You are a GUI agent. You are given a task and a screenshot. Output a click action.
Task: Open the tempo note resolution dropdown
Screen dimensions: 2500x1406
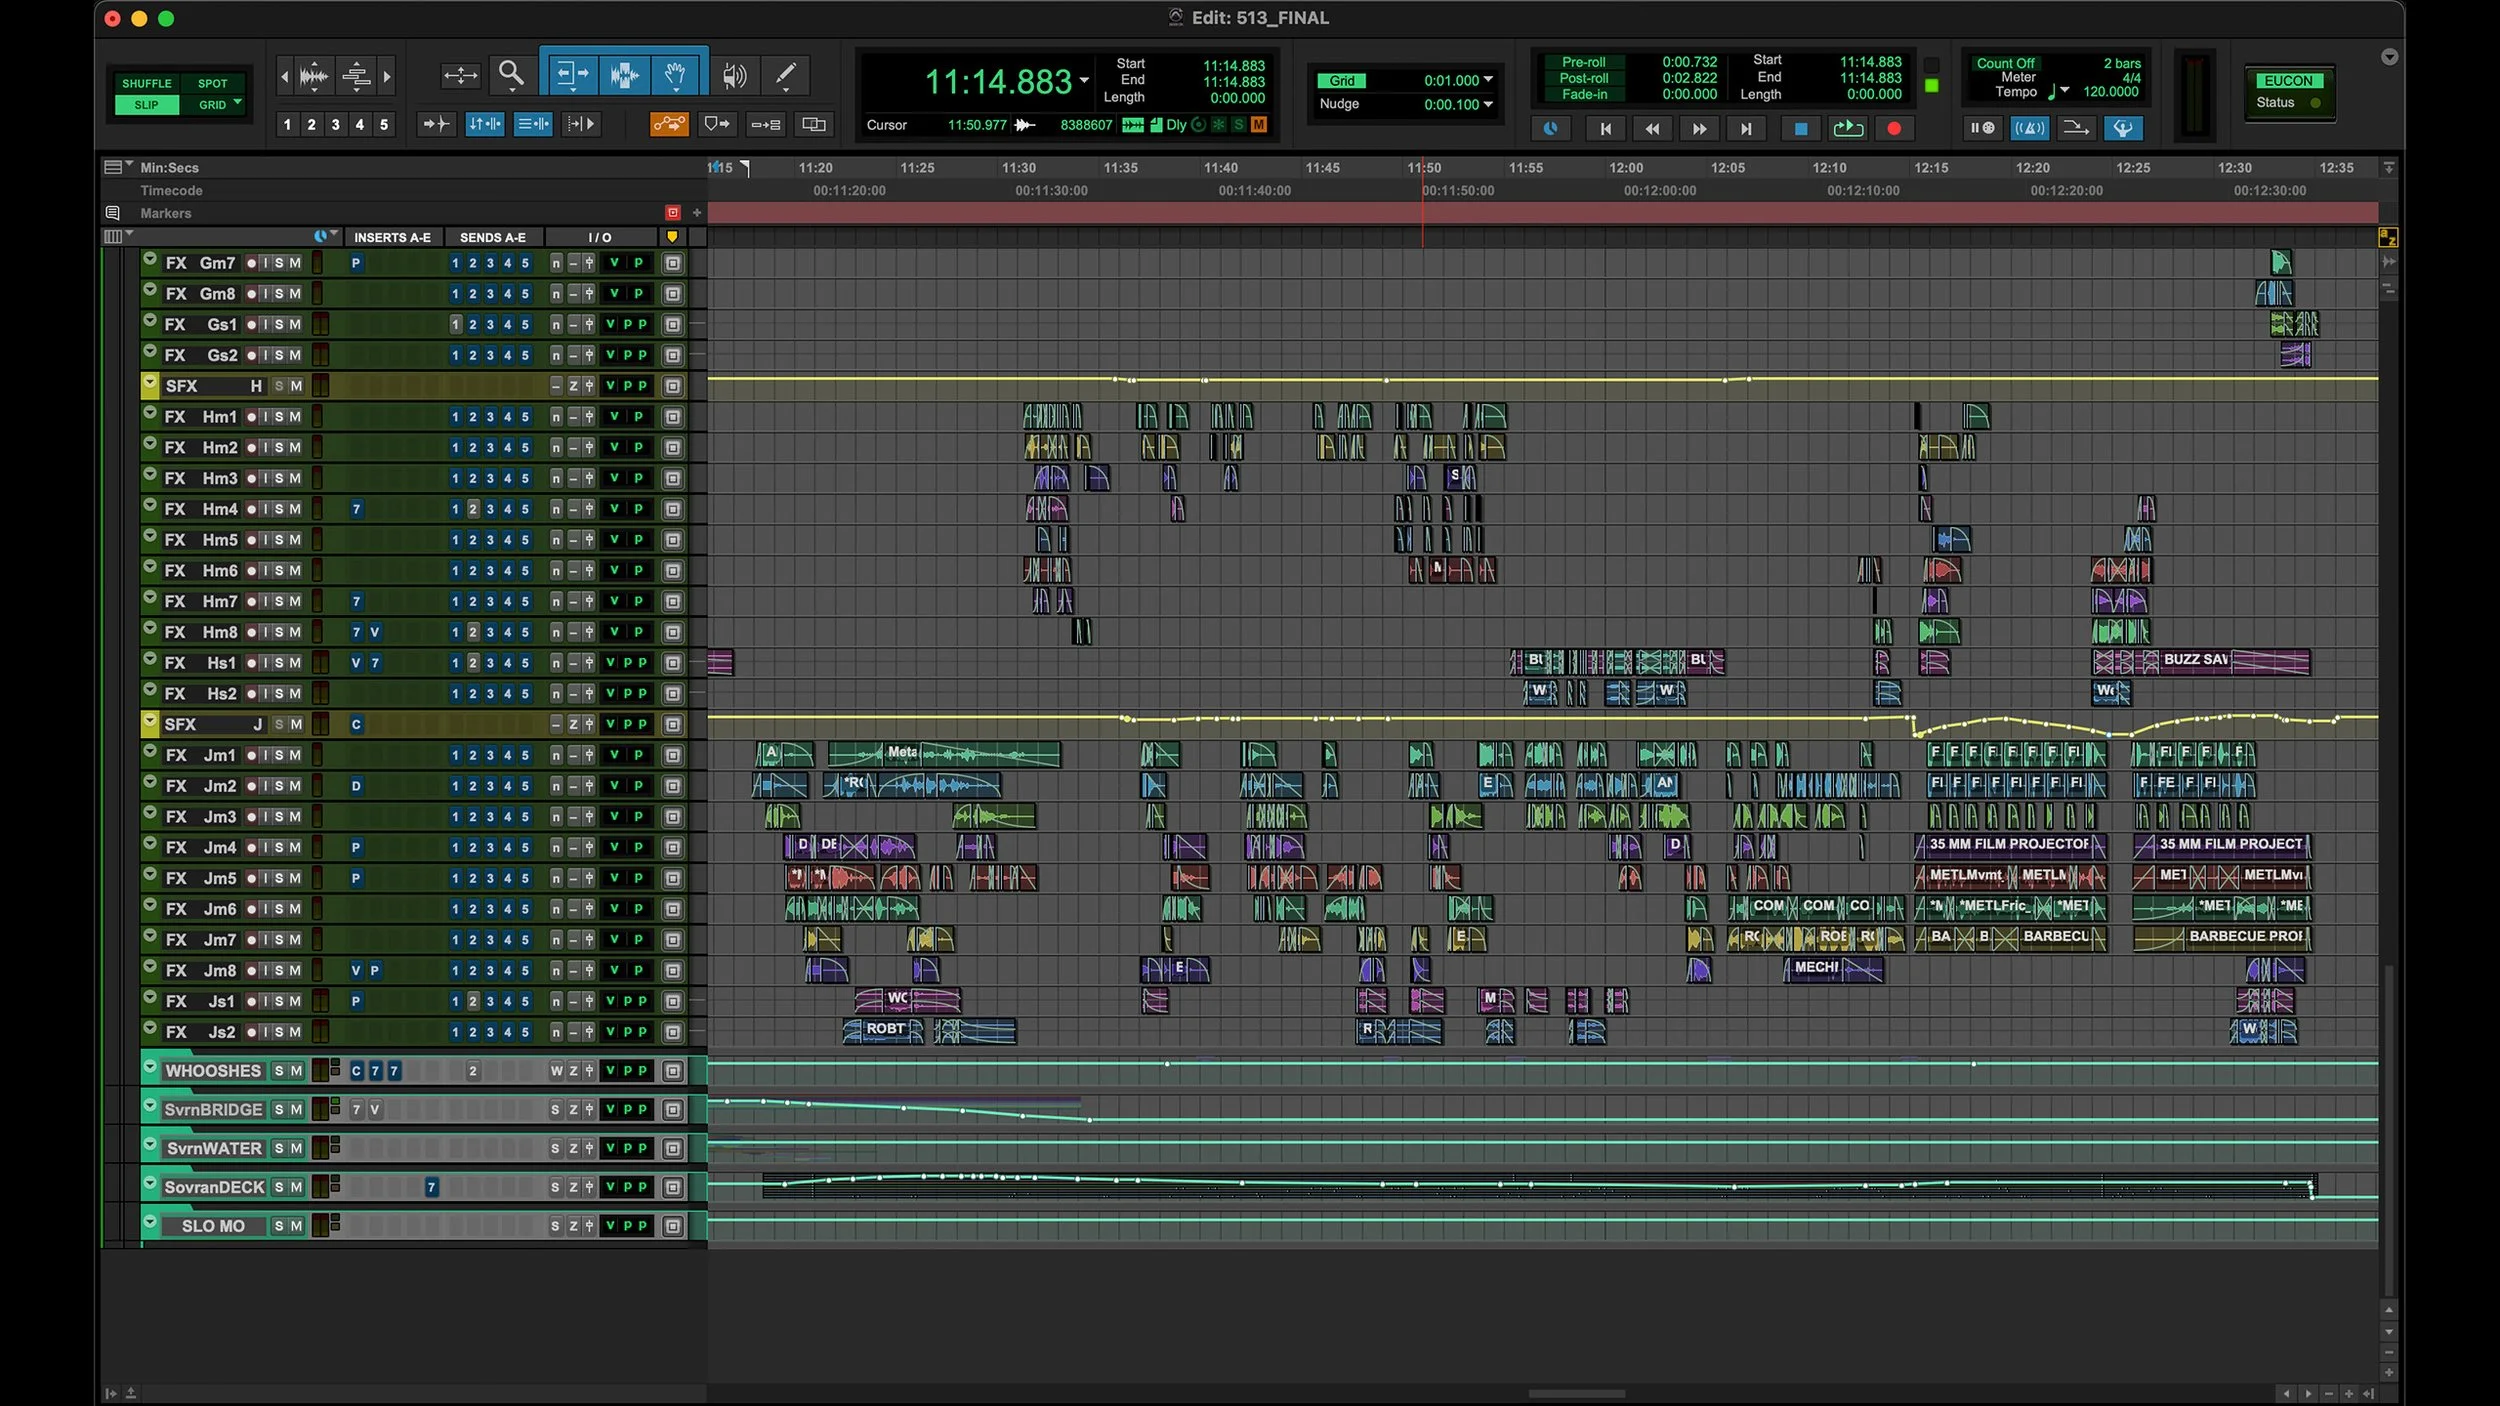point(2065,91)
